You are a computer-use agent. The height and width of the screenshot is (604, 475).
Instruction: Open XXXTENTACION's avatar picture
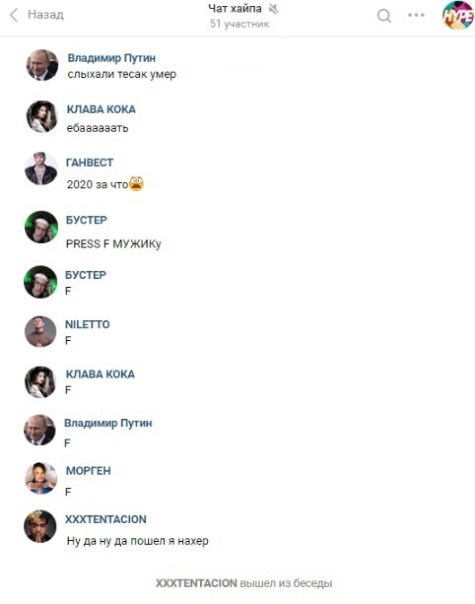[x=40, y=526]
